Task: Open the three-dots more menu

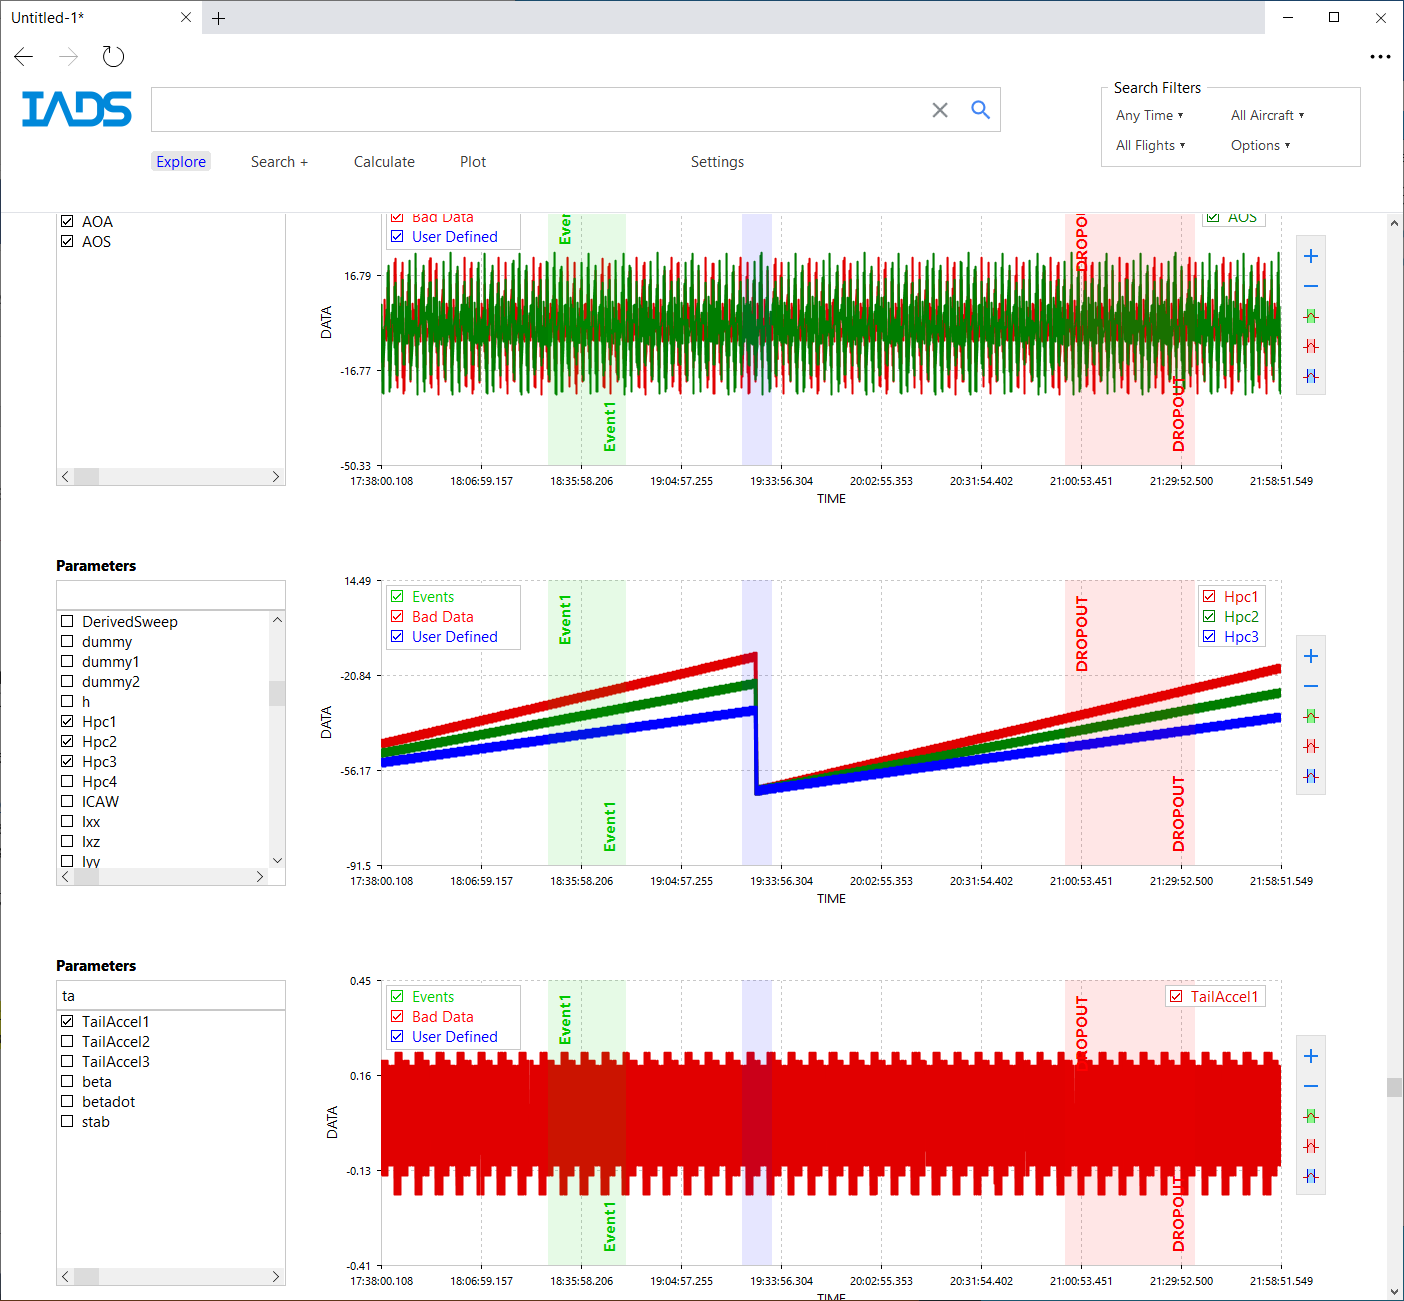Action: (1380, 57)
